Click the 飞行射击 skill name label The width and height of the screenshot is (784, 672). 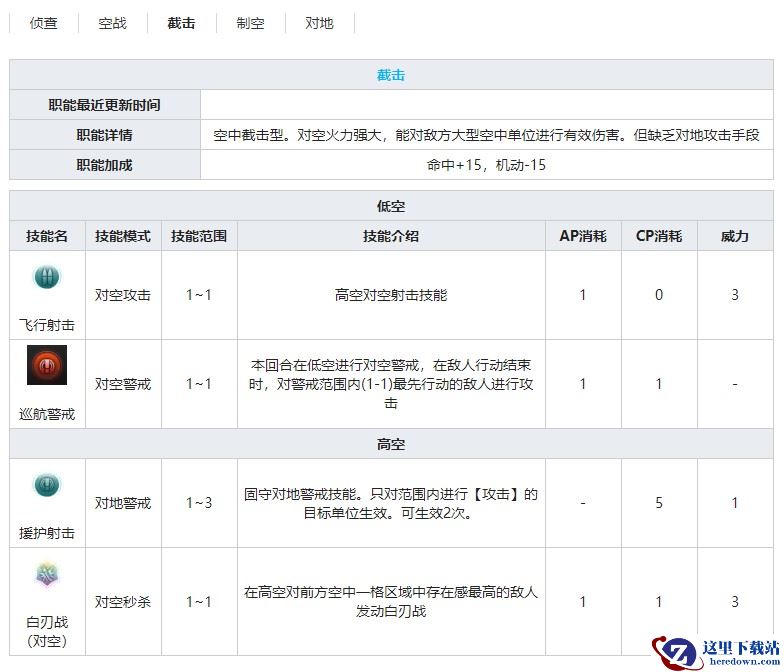click(47, 325)
